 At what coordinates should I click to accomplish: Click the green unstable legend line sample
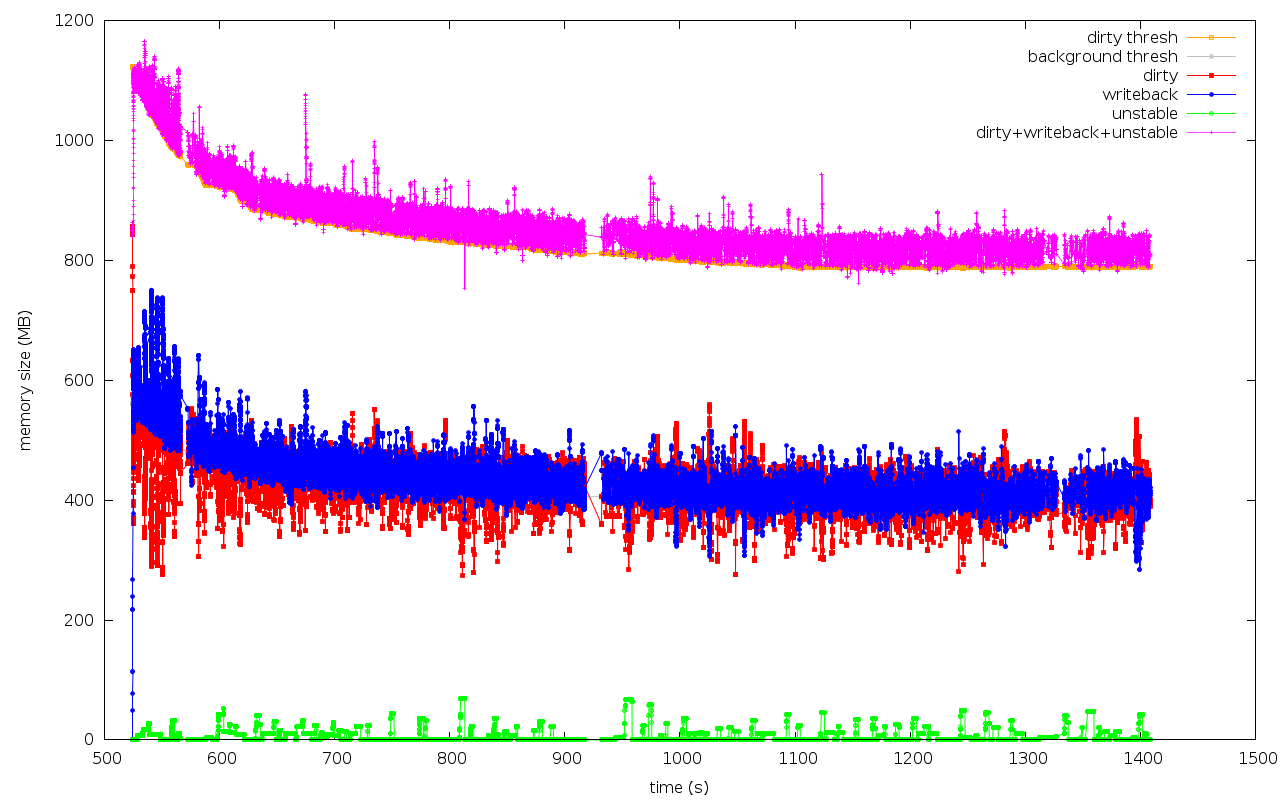click(1211, 114)
